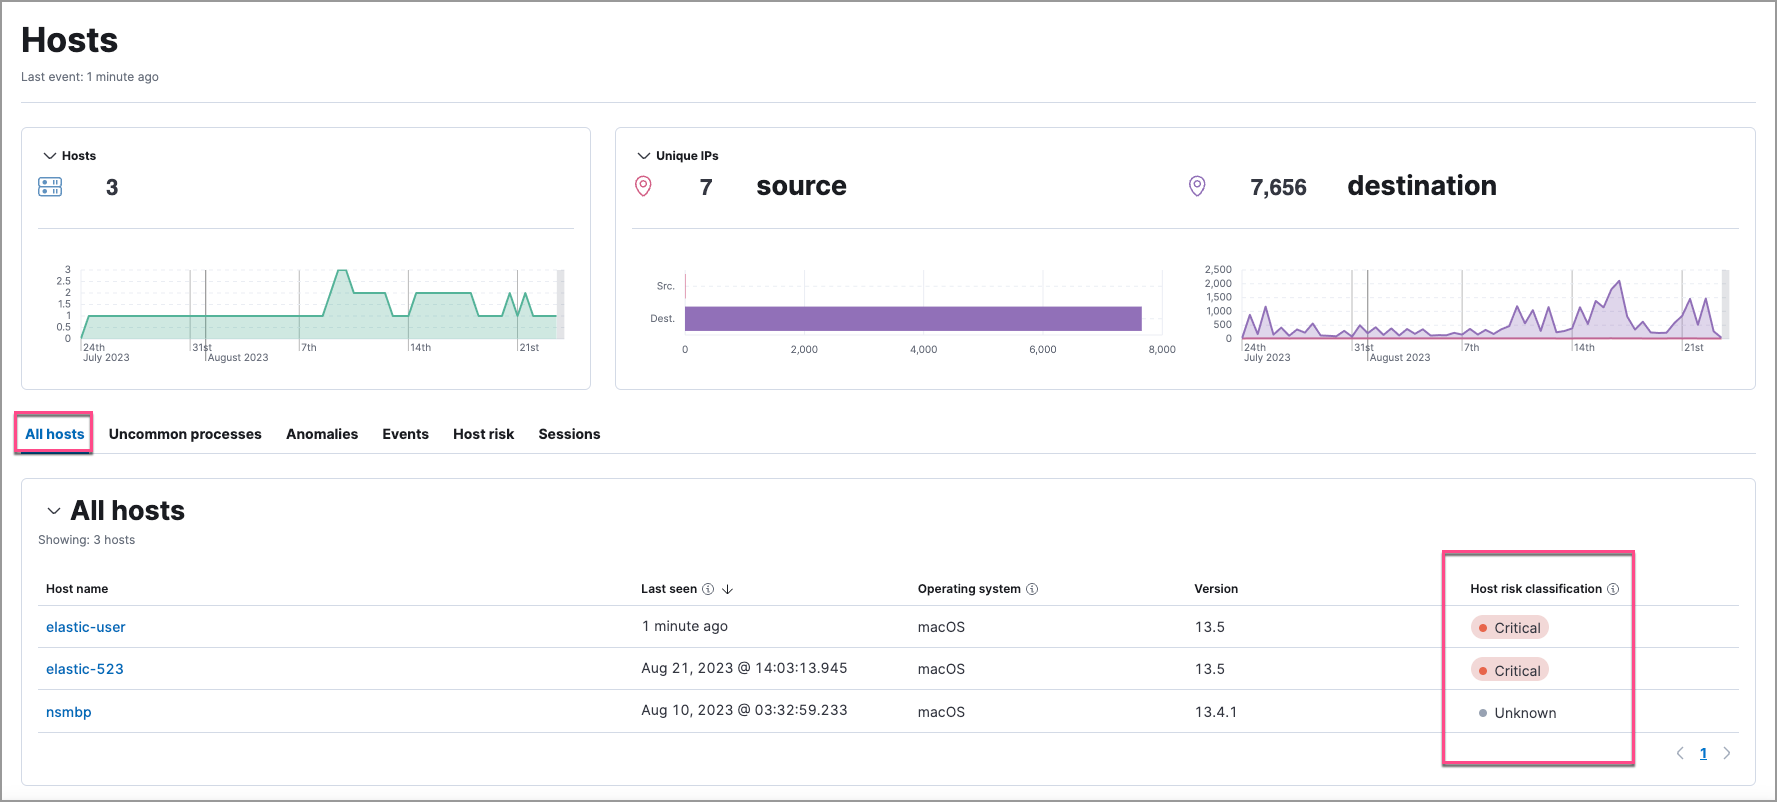Click the hosts server icon
Screen dimensions: 1777x802
pos(50,187)
